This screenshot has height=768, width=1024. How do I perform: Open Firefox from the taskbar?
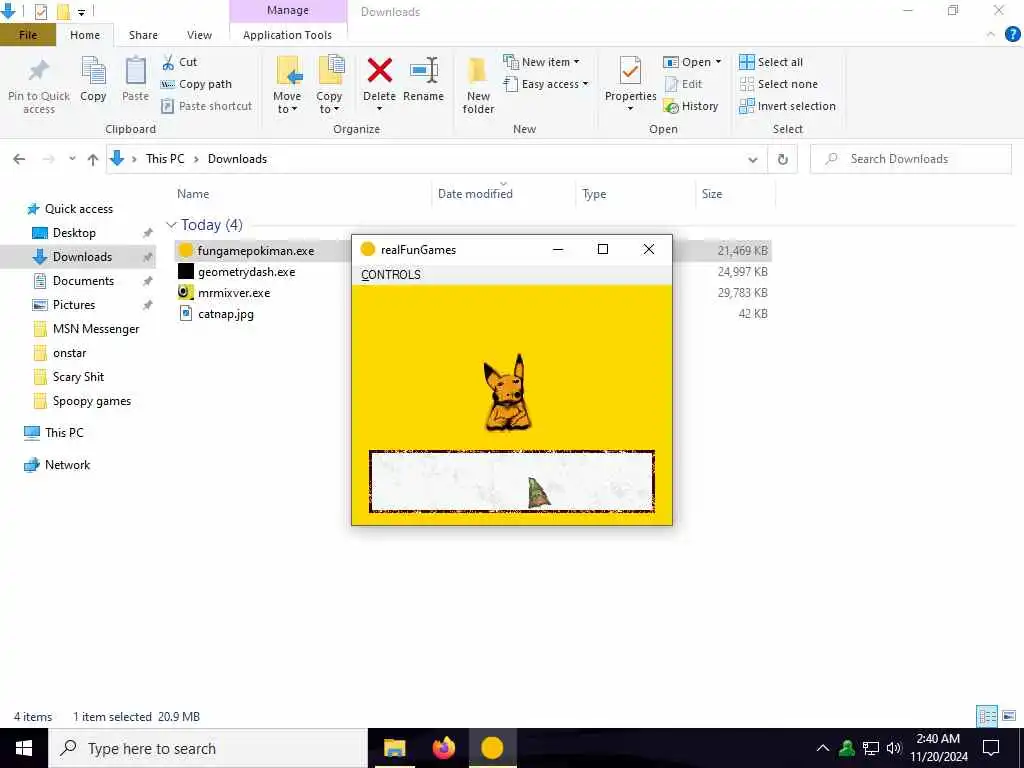(x=443, y=748)
